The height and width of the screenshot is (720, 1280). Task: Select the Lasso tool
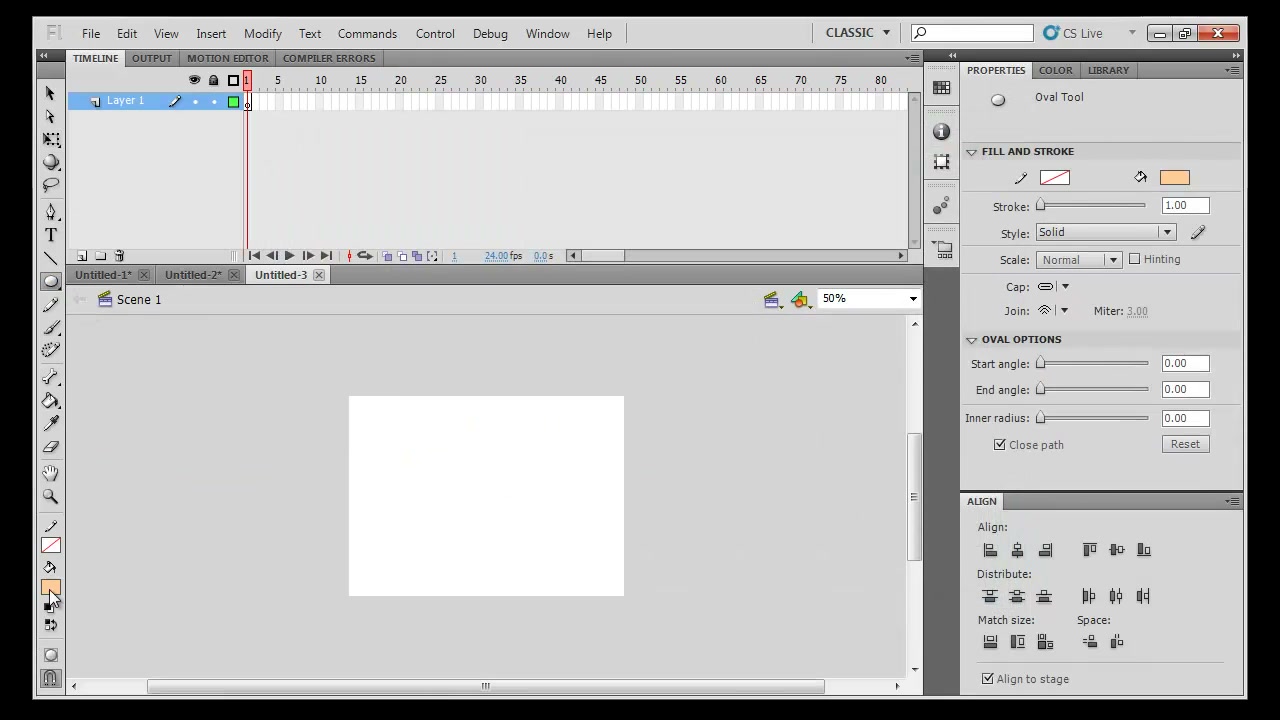point(51,185)
